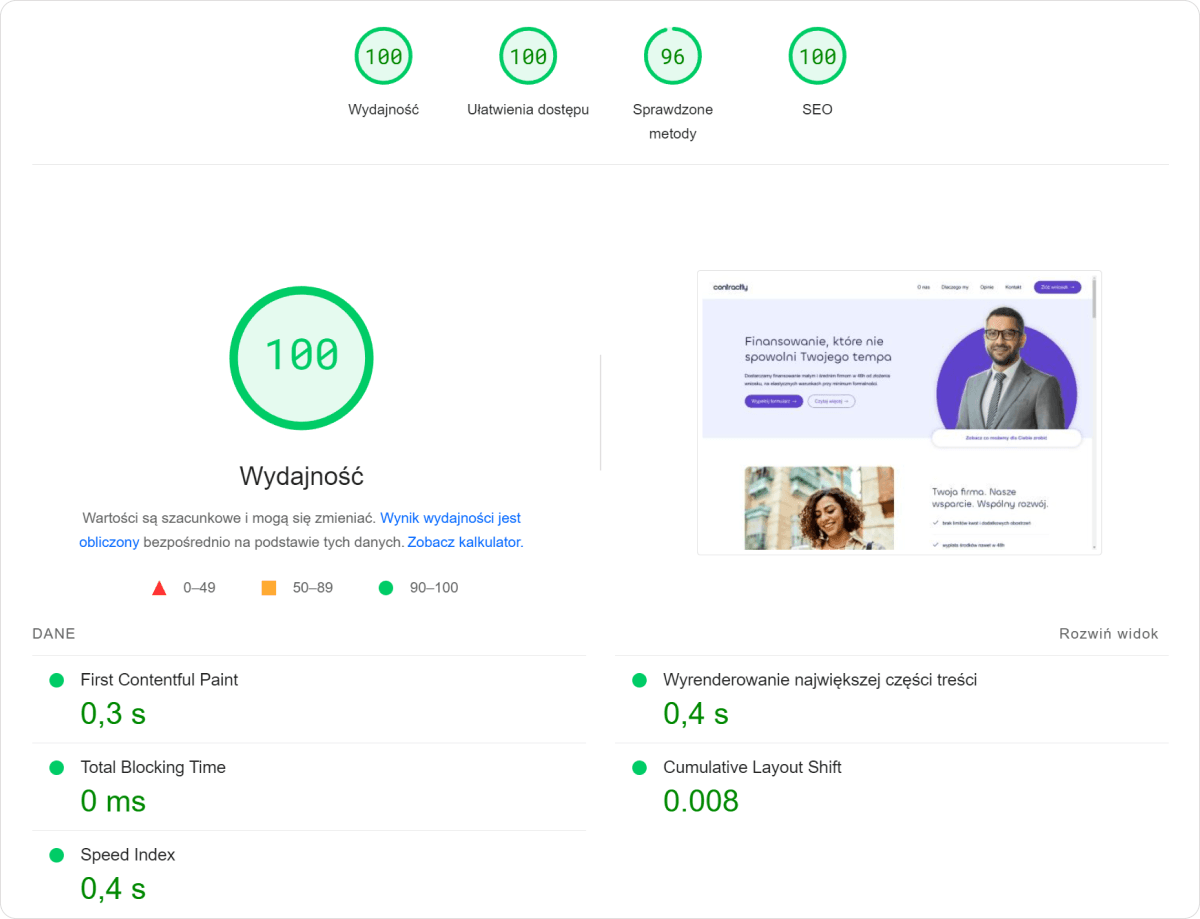Expand the metrics view with Rozwiń widok

(x=1108, y=634)
